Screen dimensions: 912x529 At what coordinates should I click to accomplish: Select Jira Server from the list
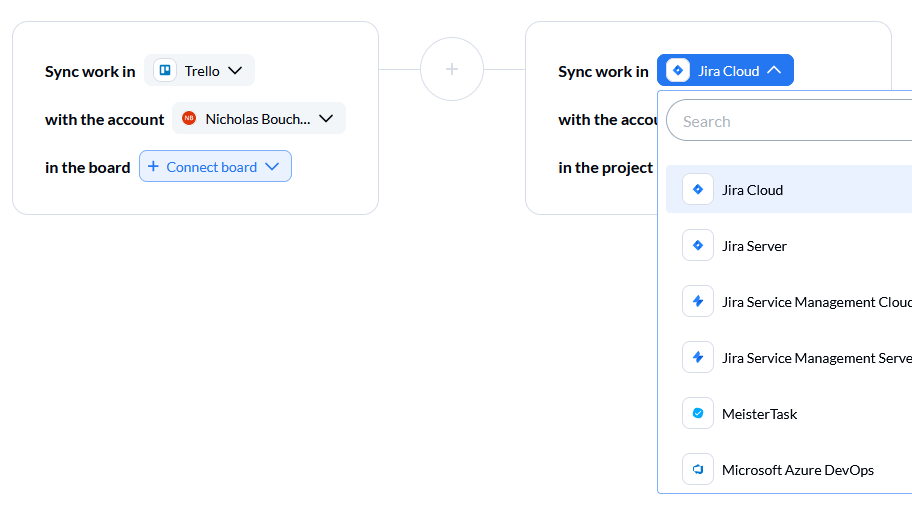(789, 245)
